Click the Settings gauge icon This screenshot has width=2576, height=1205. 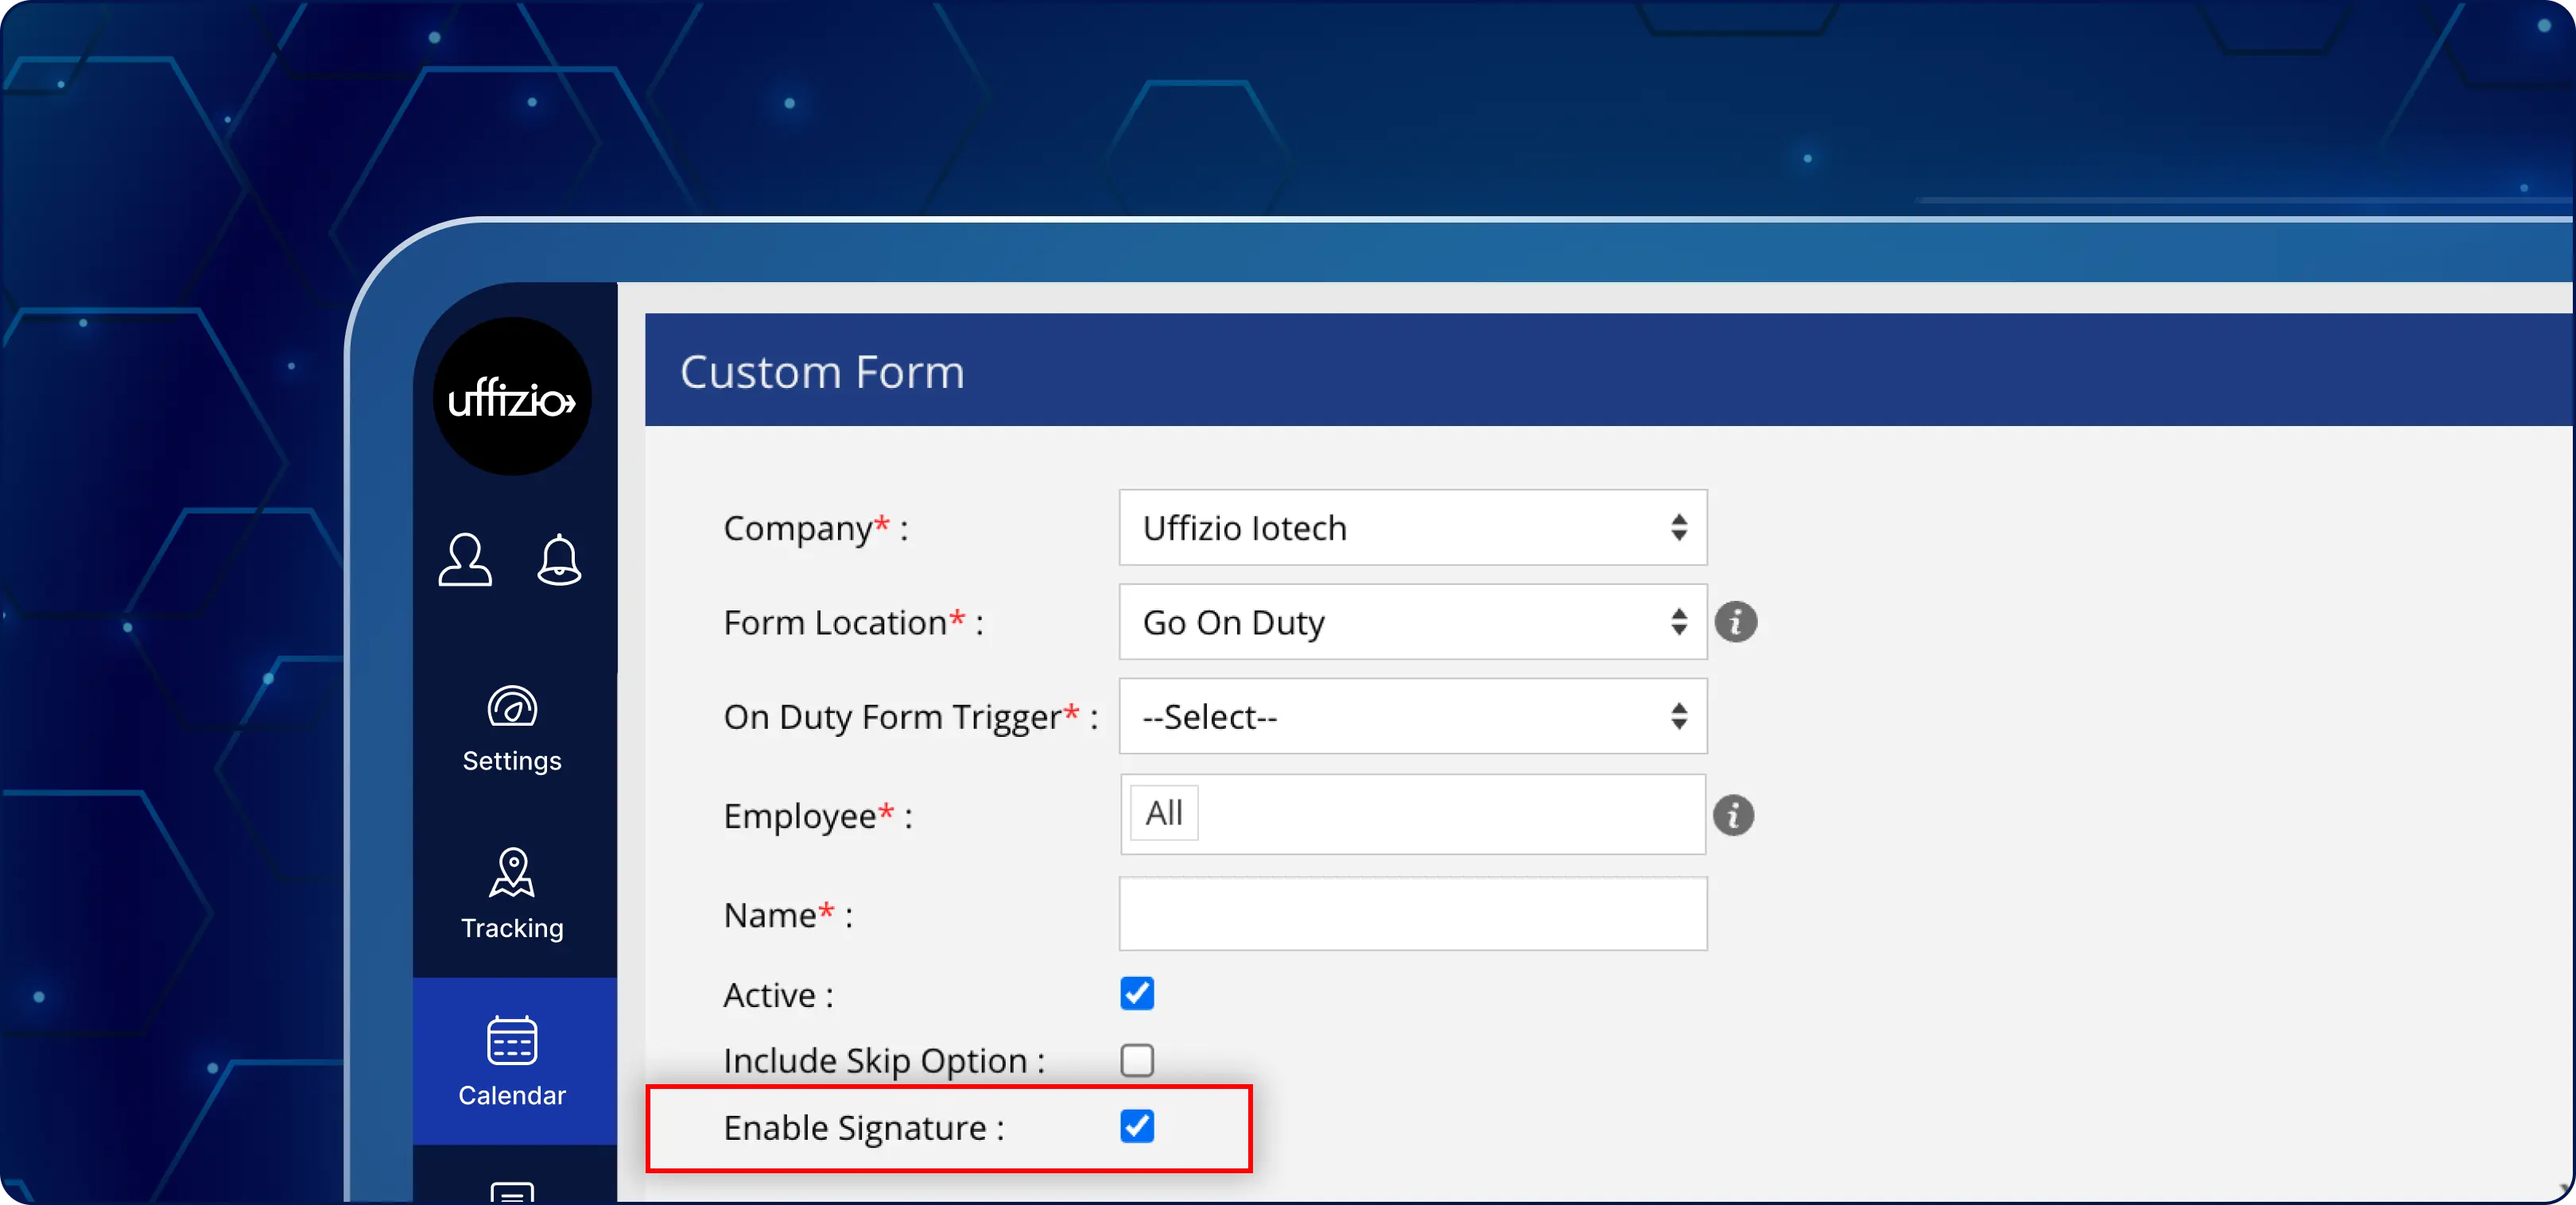click(x=512, y=707)
